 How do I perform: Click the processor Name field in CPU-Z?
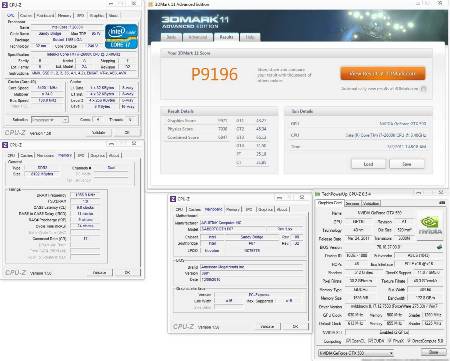[67, 27]
